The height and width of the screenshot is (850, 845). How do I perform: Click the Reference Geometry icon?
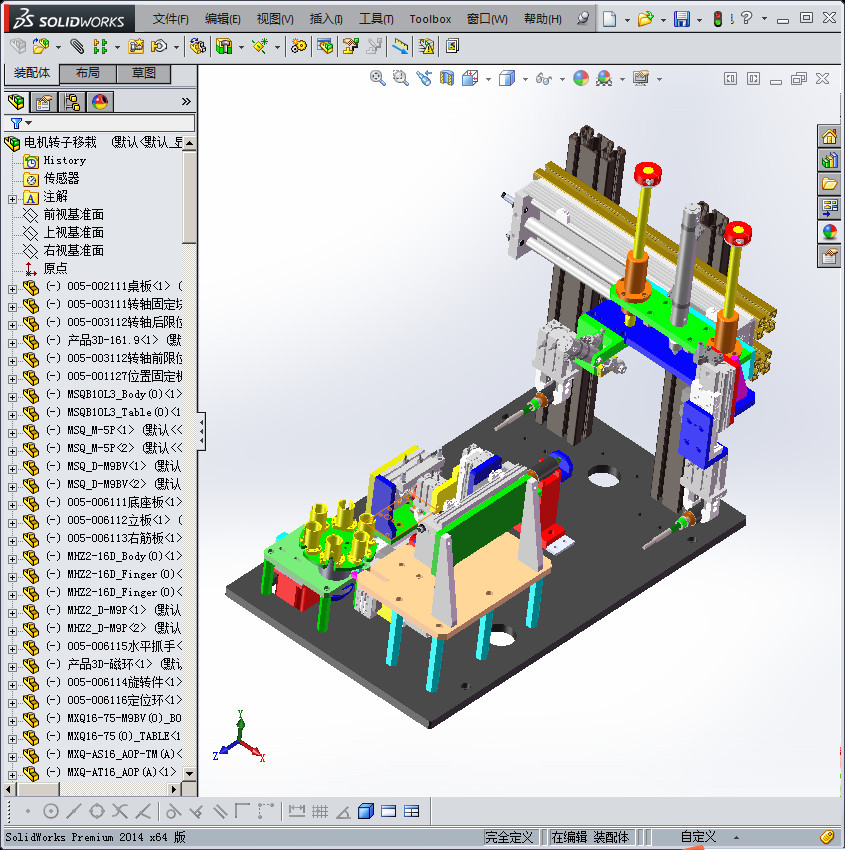coord(260,46)
